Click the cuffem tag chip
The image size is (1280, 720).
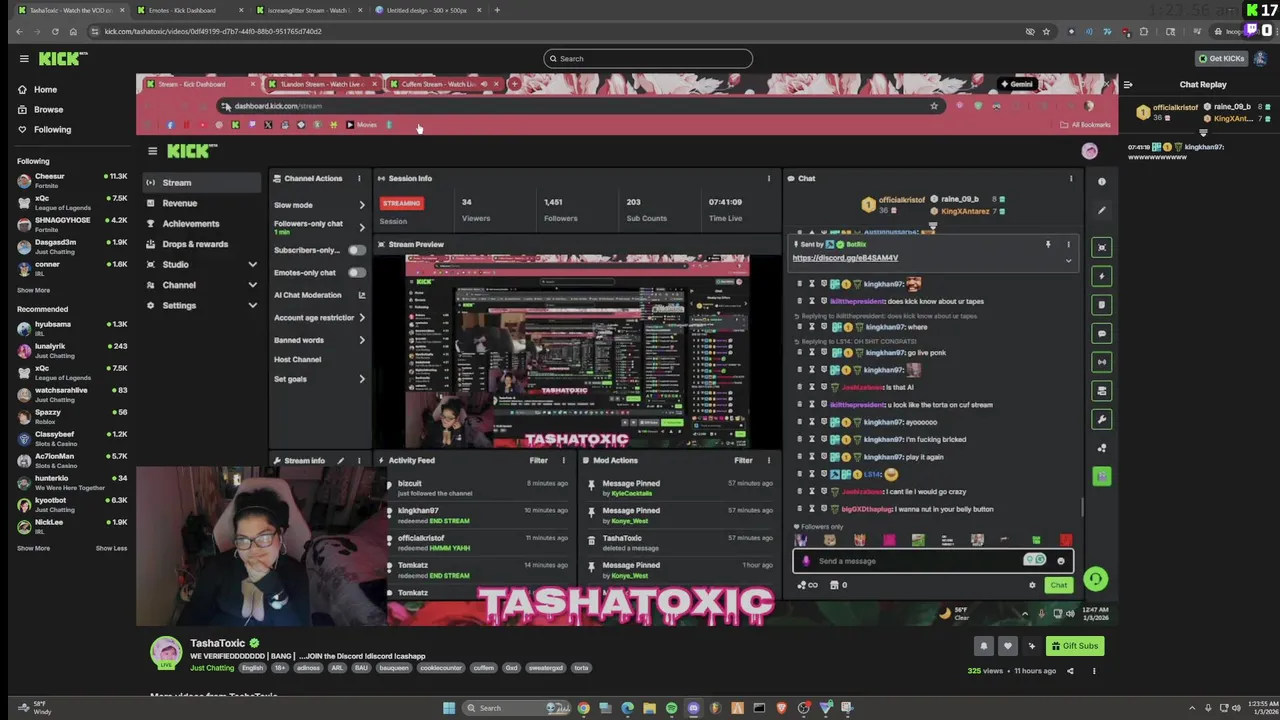[484, 668]
